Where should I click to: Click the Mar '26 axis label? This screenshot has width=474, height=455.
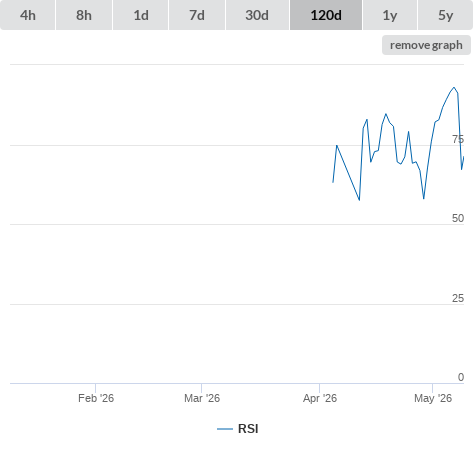click(x=202, y=398)
